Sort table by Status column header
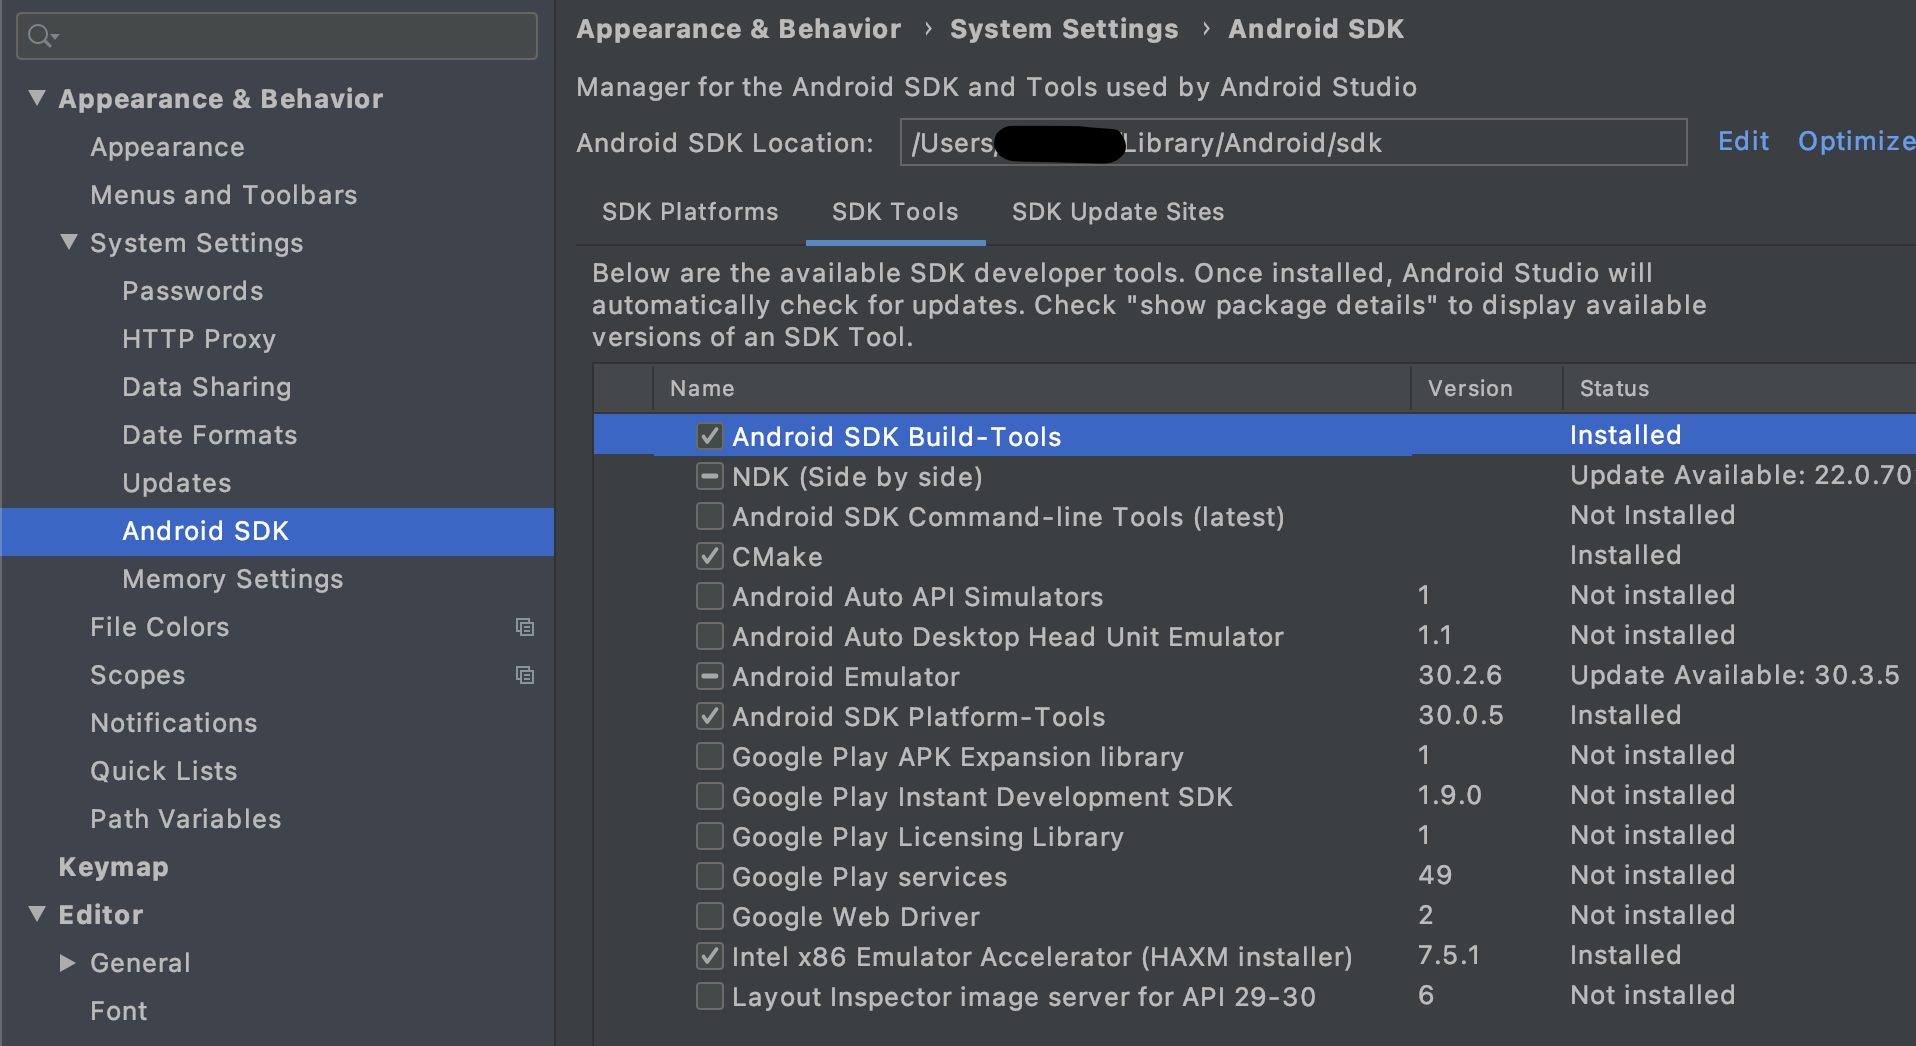Screen dimensions: 1916x1046 point(1740,388)
